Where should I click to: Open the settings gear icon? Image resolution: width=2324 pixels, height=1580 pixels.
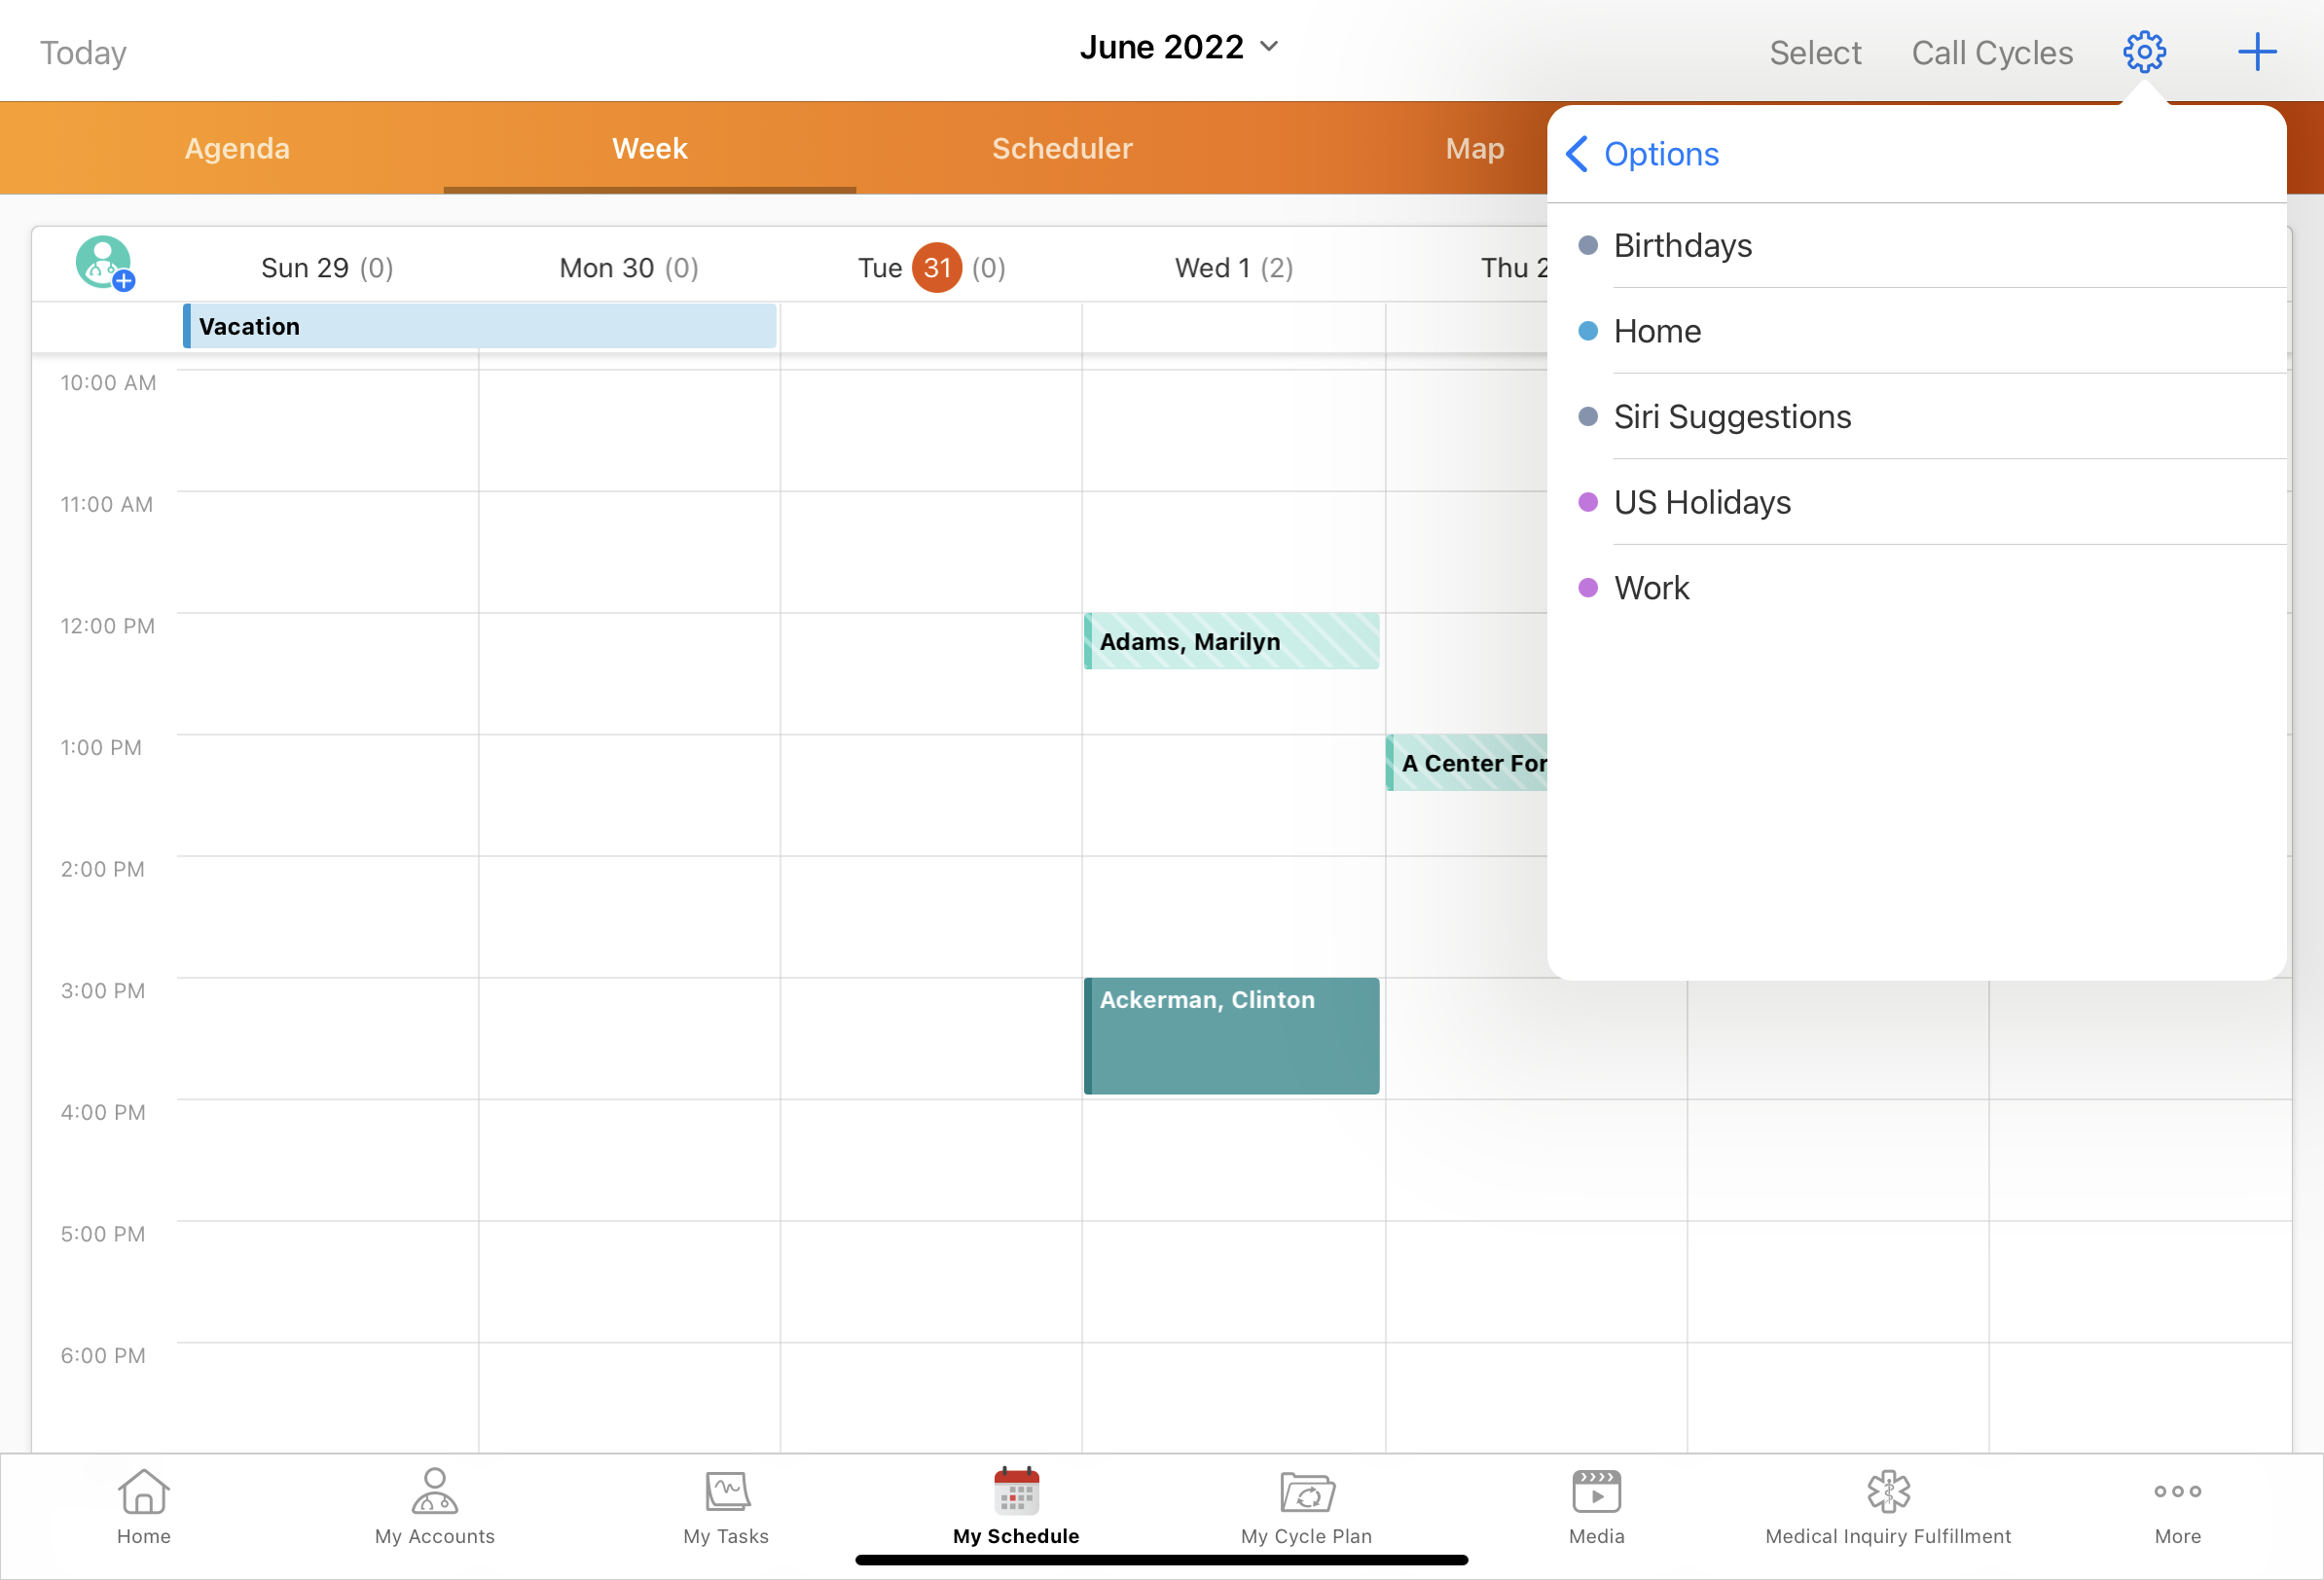pos(2144,52)
